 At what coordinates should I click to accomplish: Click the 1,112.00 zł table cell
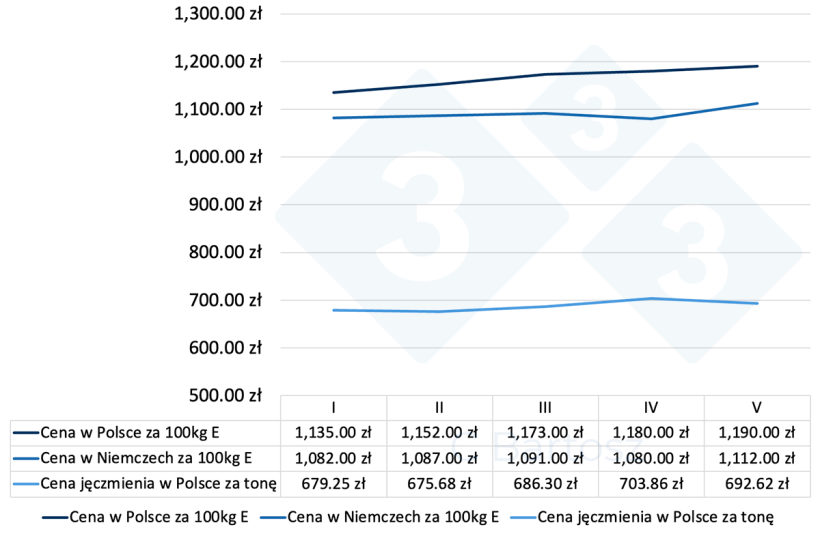pyautogui.click(x=757, y=458)
